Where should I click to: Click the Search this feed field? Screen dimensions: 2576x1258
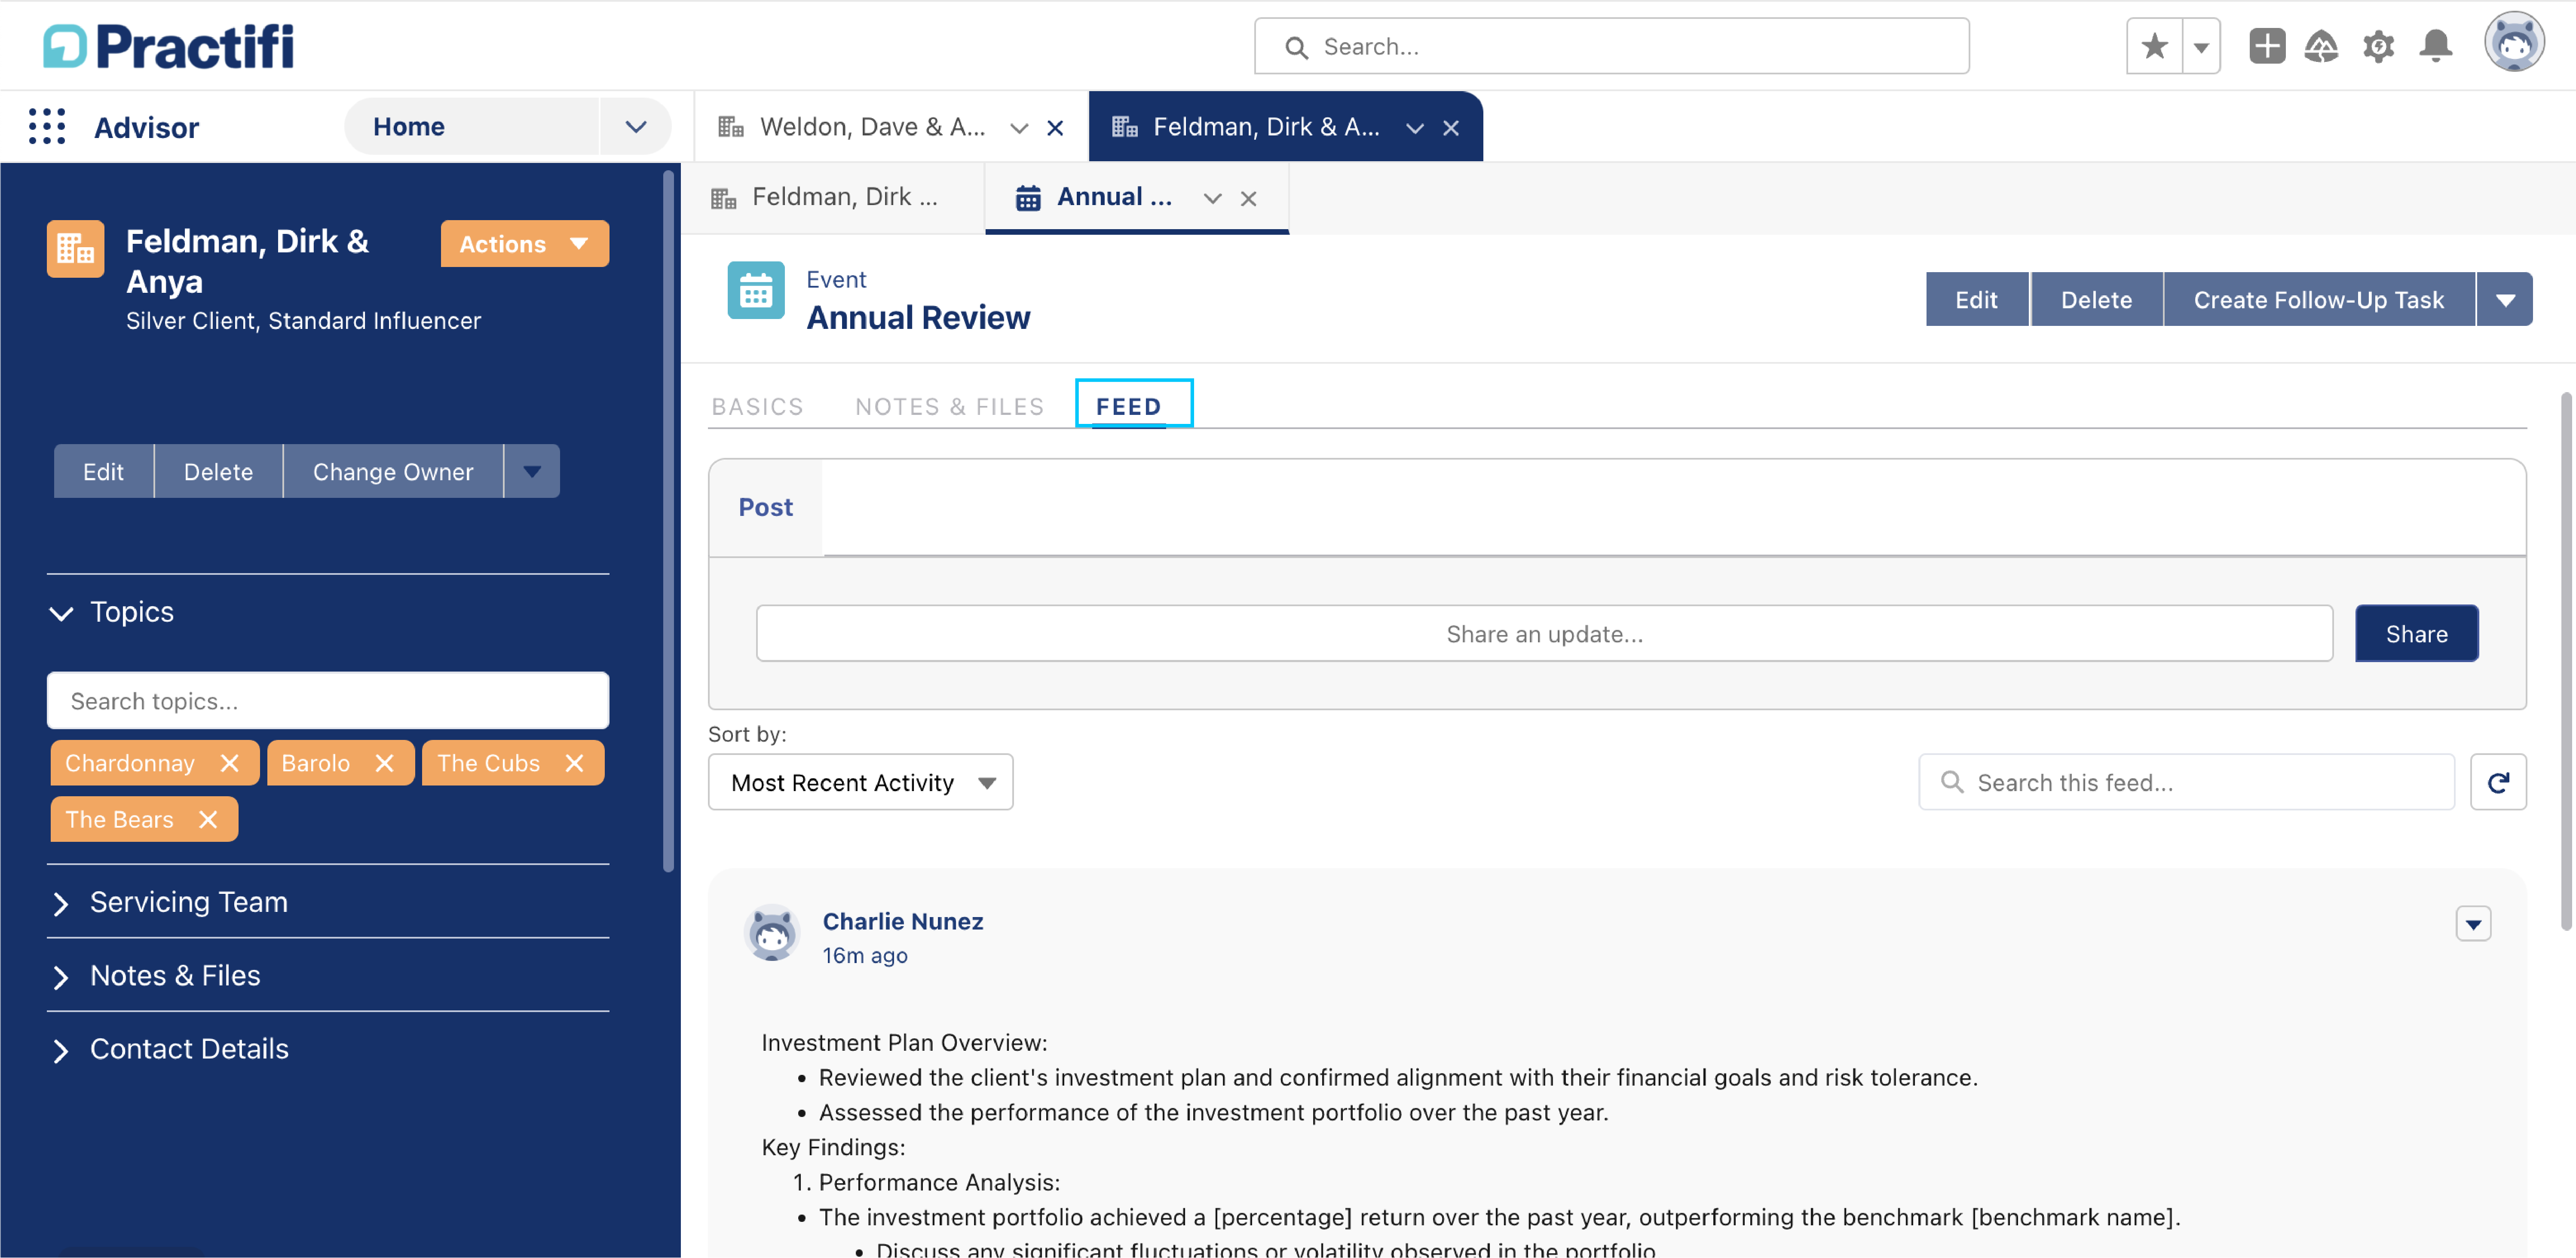coord(2186,782)
